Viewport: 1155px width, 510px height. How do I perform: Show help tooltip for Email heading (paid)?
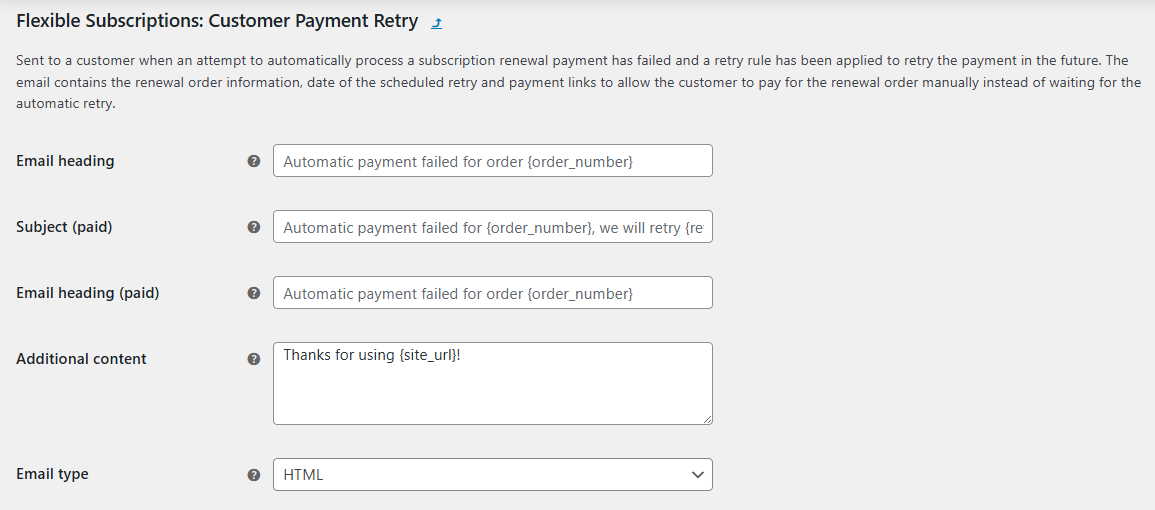[254, 293]
